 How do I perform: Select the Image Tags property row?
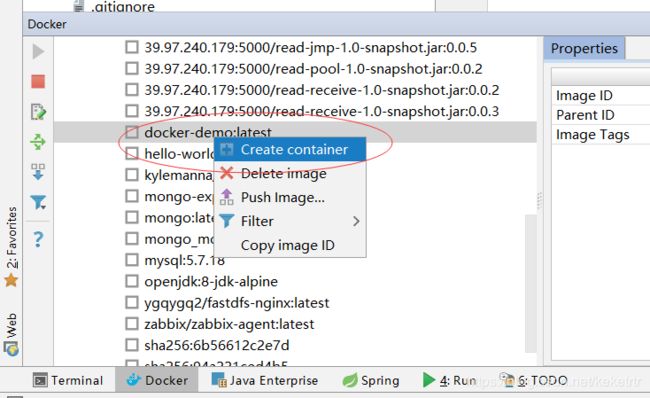point(601,134)
